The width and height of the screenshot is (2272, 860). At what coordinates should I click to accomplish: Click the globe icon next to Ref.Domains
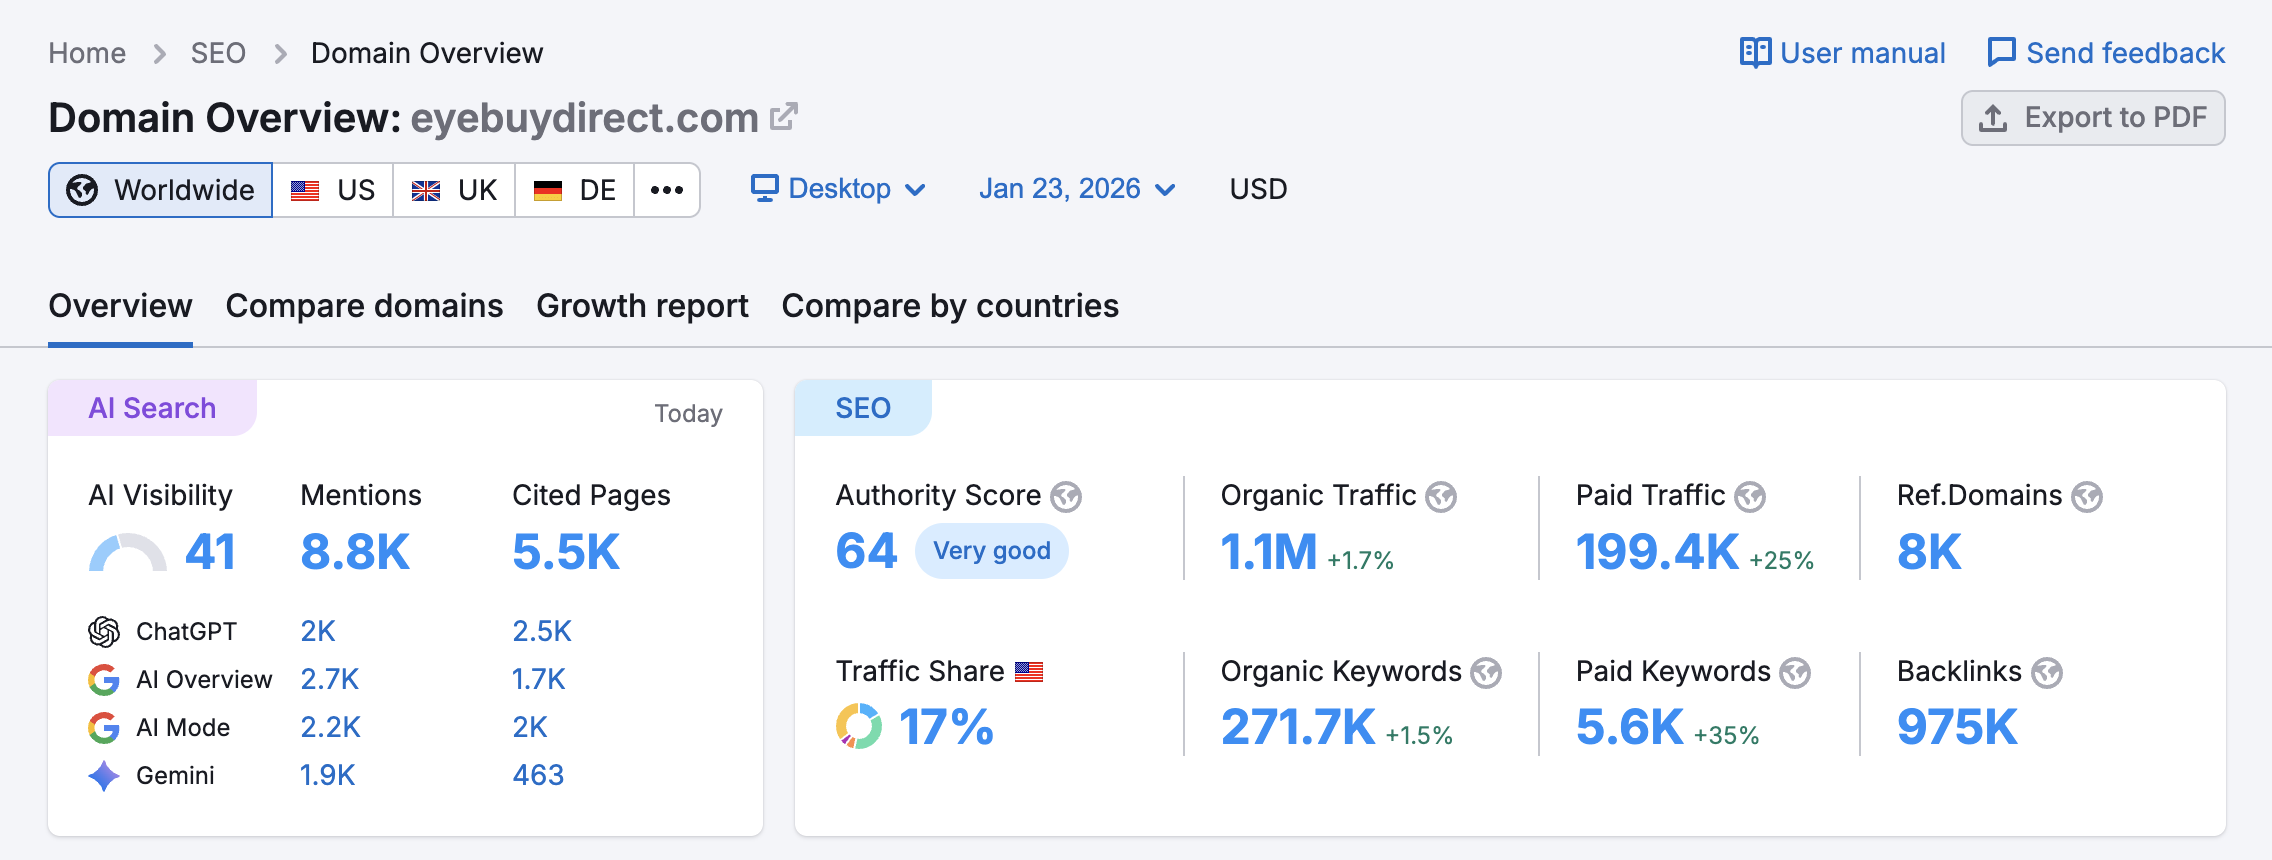[x=2087, y=496]
